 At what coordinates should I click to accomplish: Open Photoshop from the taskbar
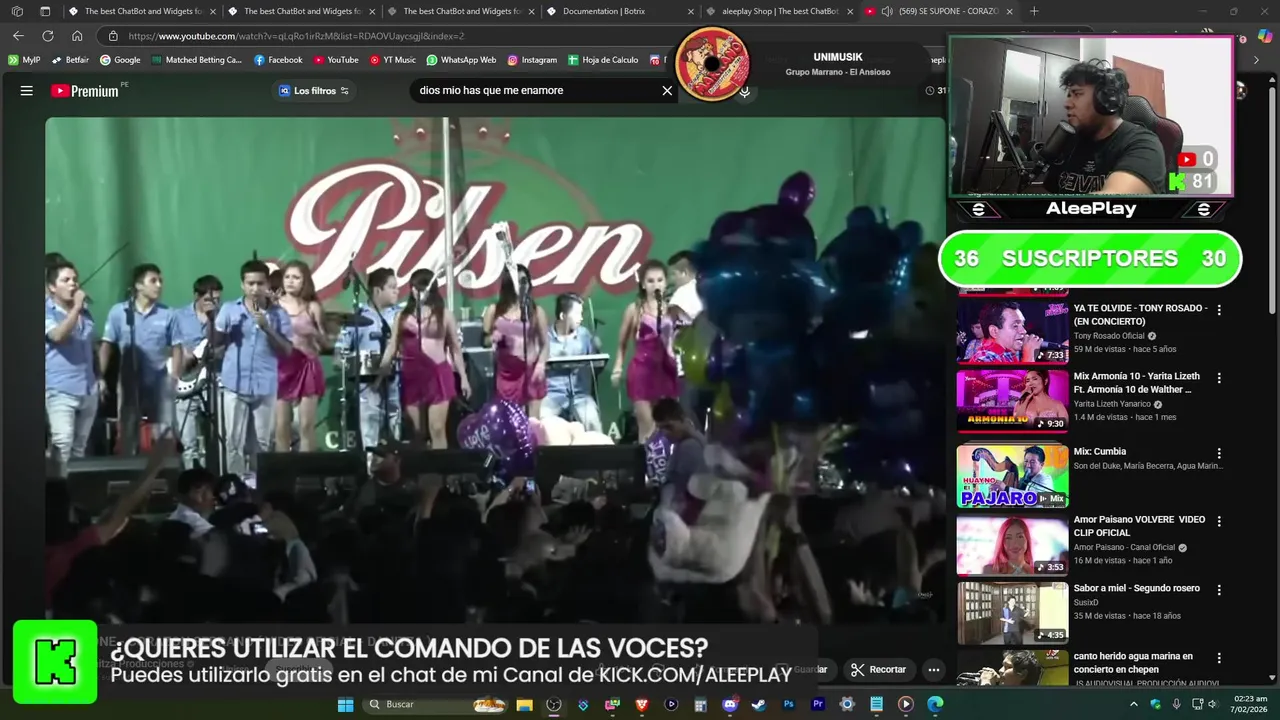788,704
